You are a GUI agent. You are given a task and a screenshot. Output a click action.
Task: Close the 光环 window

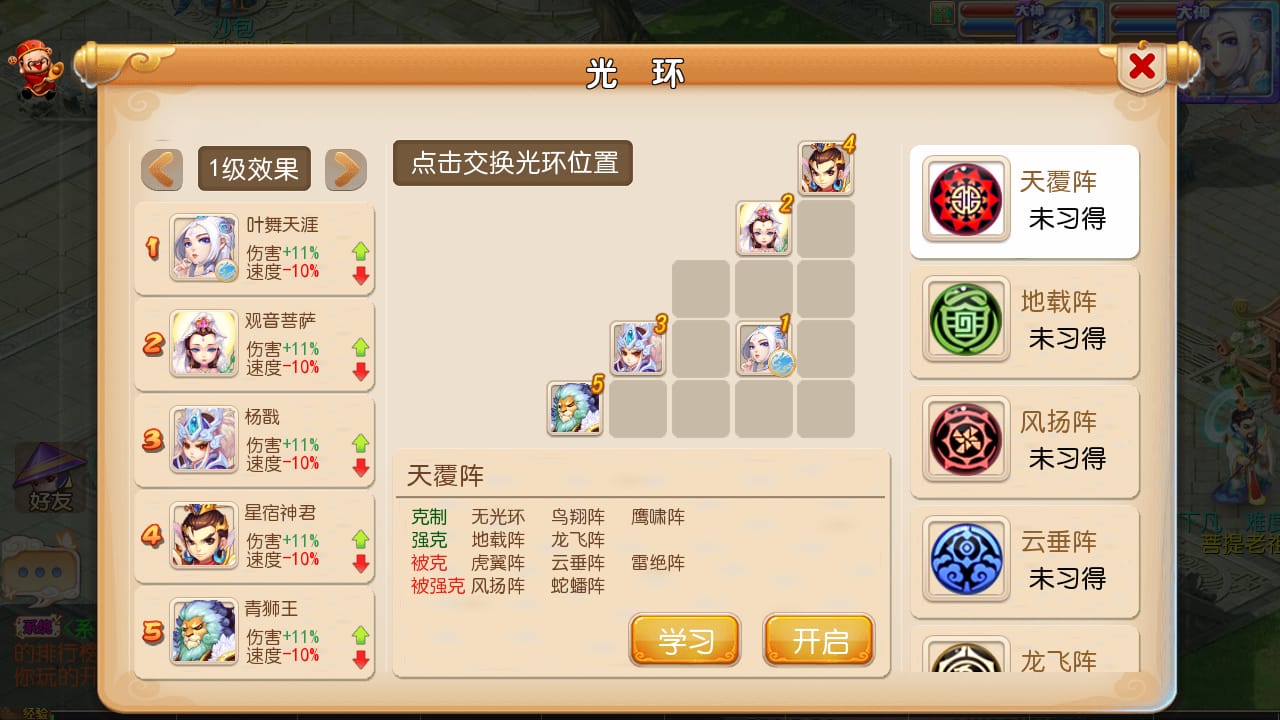[x=1142, y=68]
